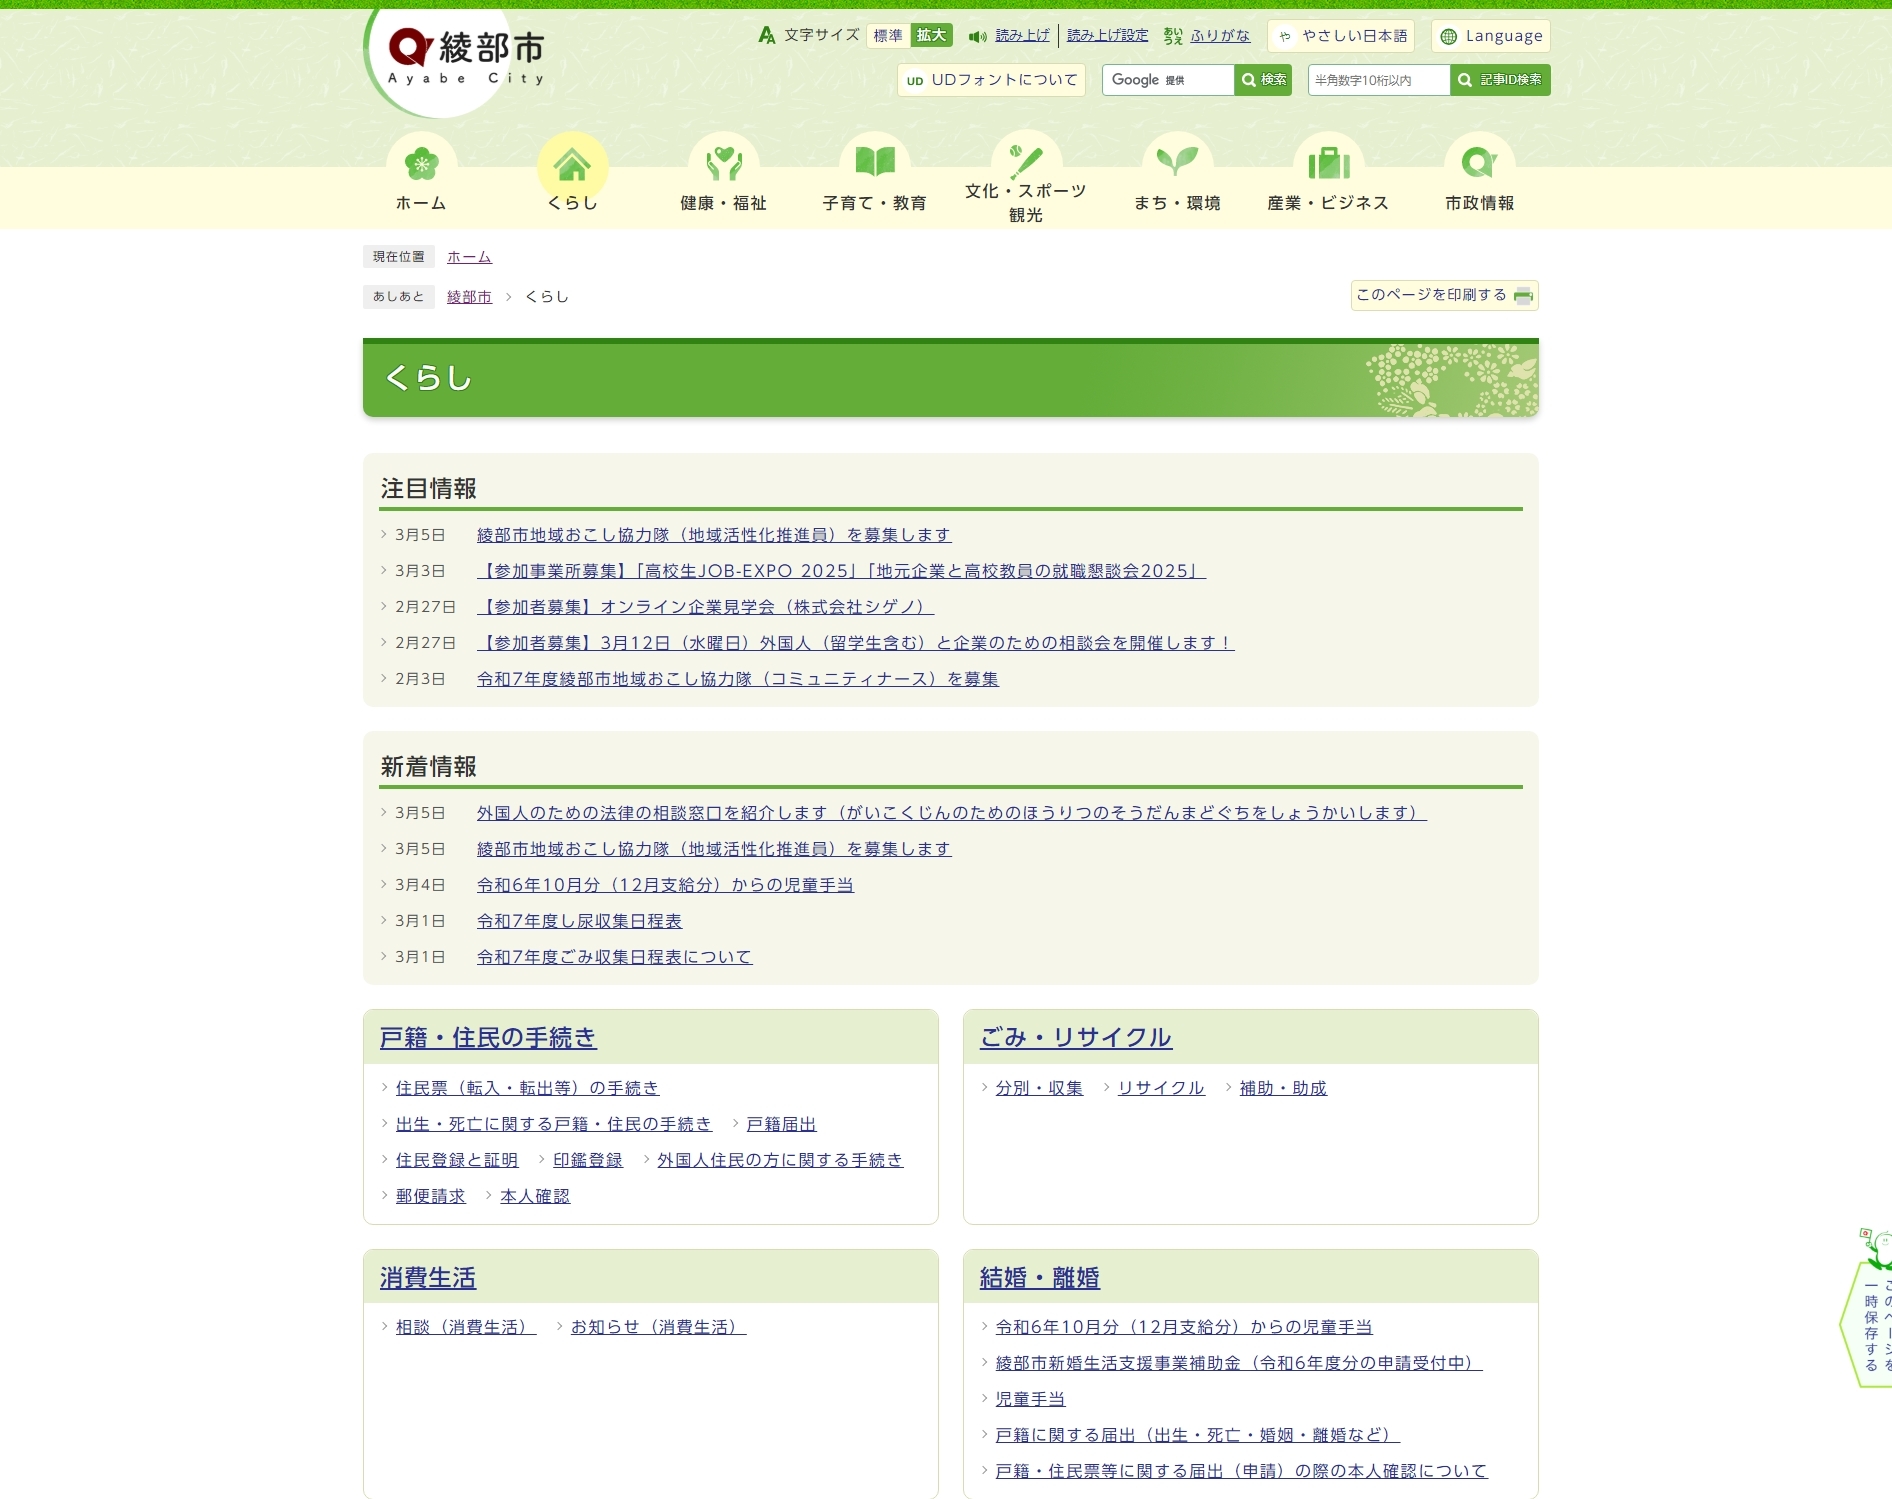This screenshot has width=1892, height=1499.
Task: Click the speaker icon for 読み上げ
Action: click(977, 35)
